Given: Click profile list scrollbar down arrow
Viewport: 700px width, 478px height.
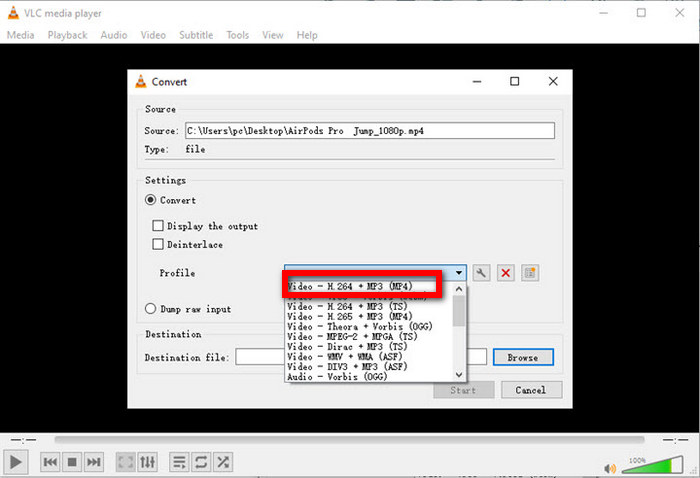Looking at the screenshot, I should (x=459, y=375).
